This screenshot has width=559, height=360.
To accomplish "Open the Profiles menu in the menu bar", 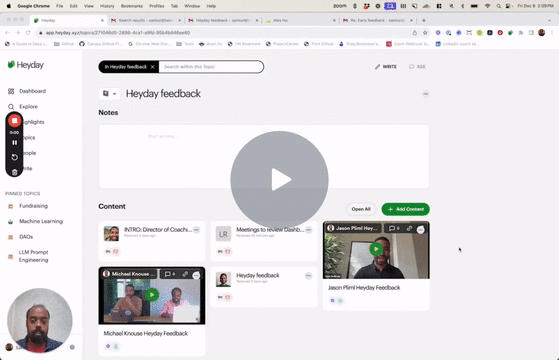I will pyautogui.click(x=157, y=6).
